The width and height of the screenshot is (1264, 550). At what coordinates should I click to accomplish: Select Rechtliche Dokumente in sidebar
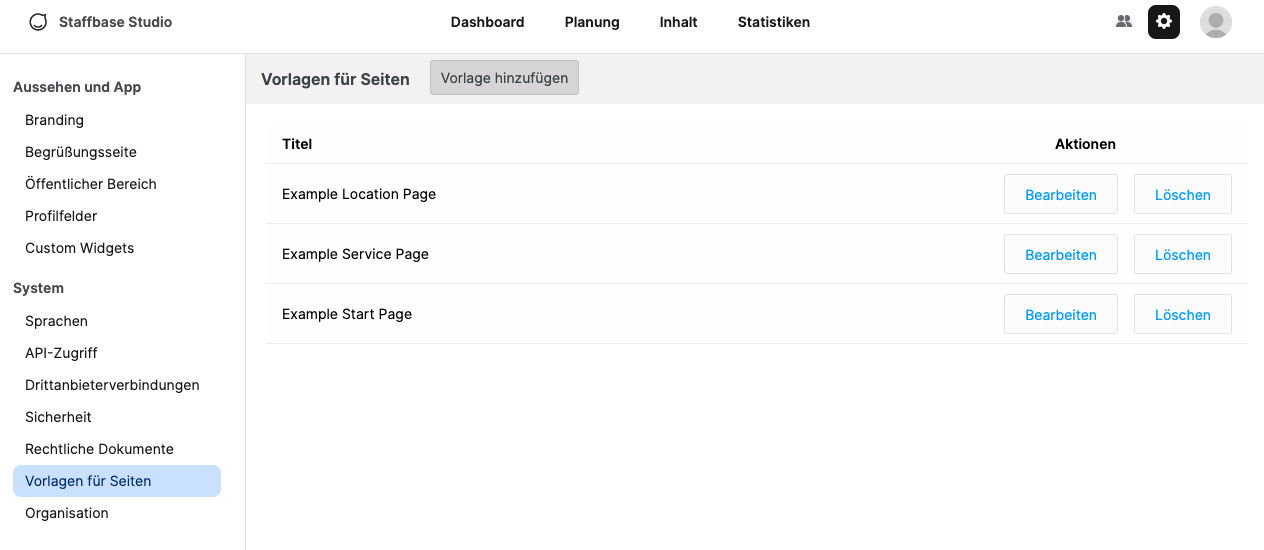pyautogui.click(x=99, y=449)
